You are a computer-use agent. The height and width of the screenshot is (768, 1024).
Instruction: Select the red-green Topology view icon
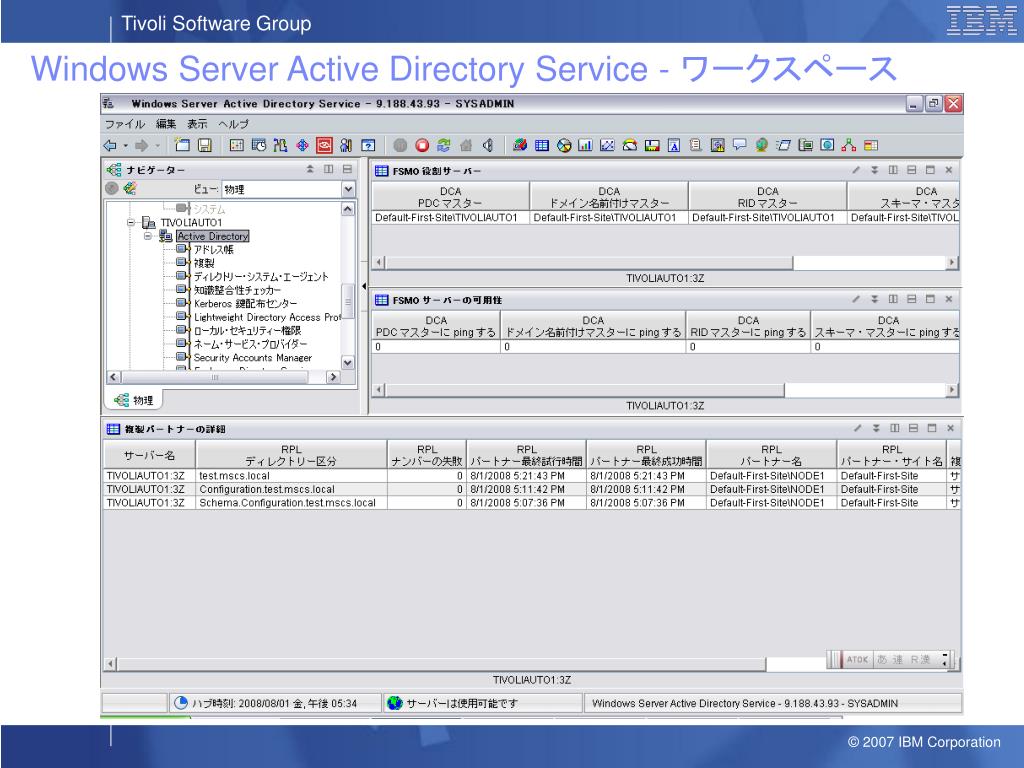pyautogui.click(x=849, y=145)
